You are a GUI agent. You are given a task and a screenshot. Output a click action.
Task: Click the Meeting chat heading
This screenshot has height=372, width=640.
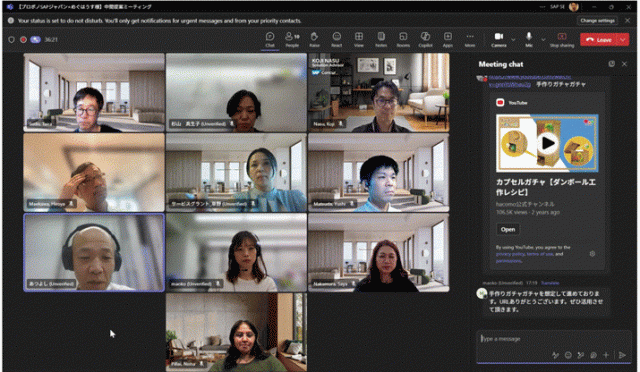(x=501, y=64)
